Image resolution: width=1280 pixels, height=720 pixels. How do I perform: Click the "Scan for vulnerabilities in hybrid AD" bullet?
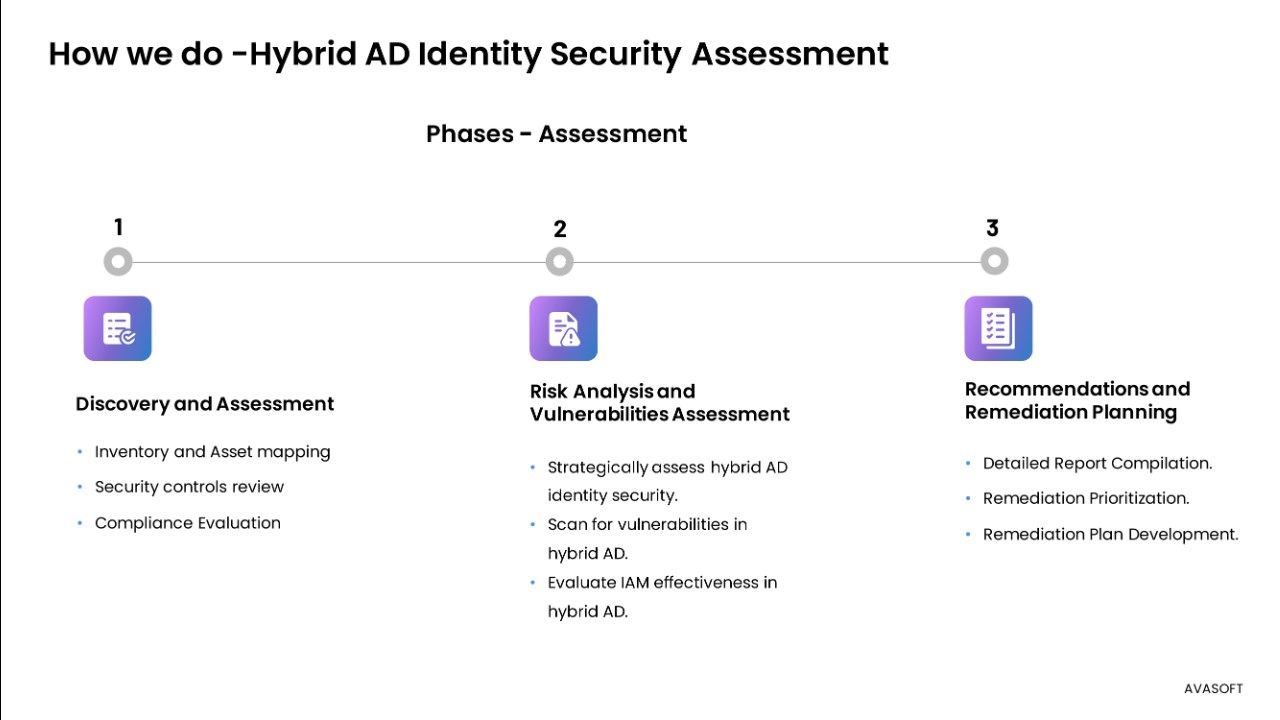coord(646,538)
